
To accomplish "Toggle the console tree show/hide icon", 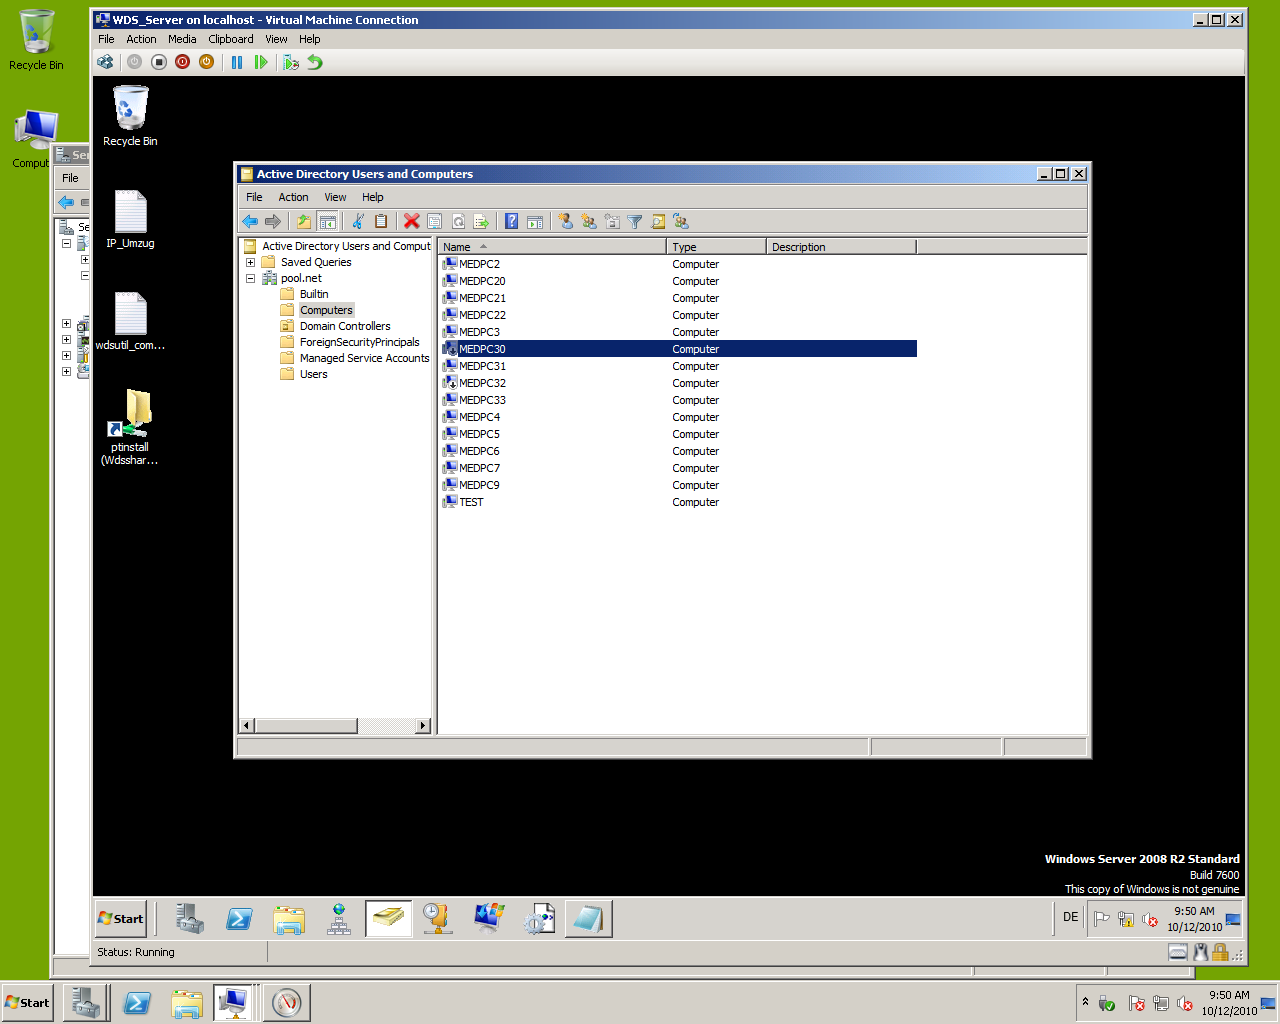I will 327,221.
